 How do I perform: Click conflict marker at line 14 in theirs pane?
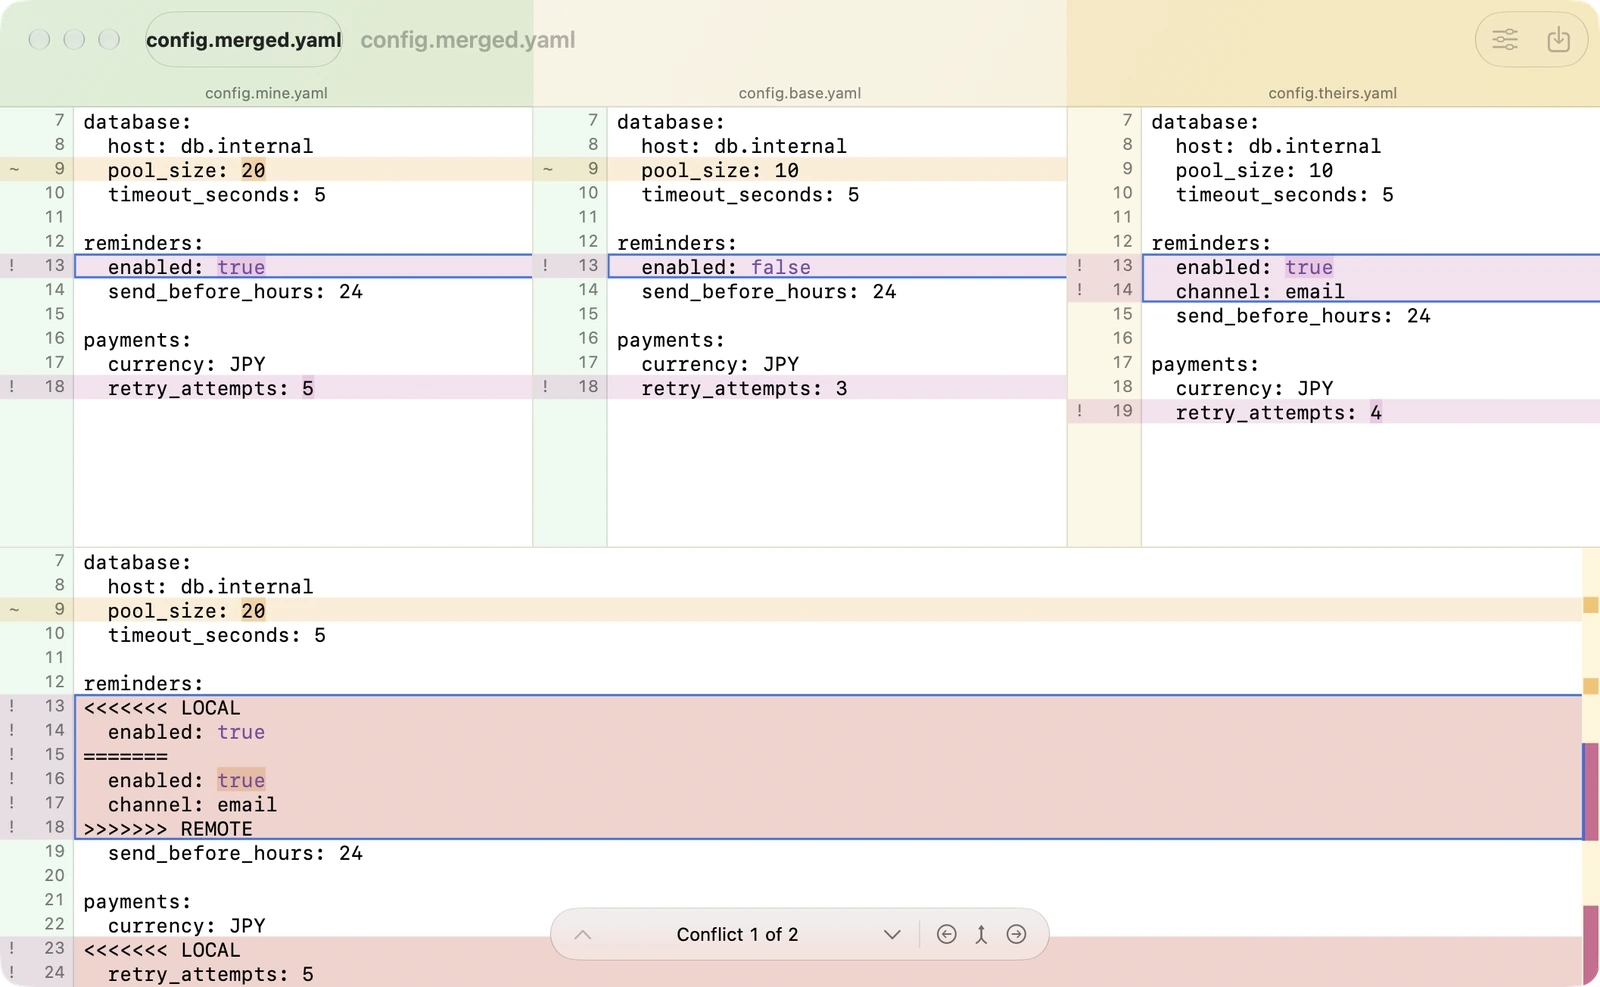click(x=1080, y=290)
